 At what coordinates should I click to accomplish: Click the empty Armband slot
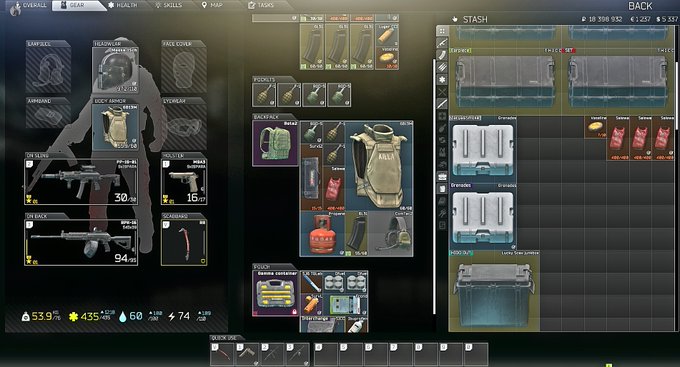tap(48, 116)
